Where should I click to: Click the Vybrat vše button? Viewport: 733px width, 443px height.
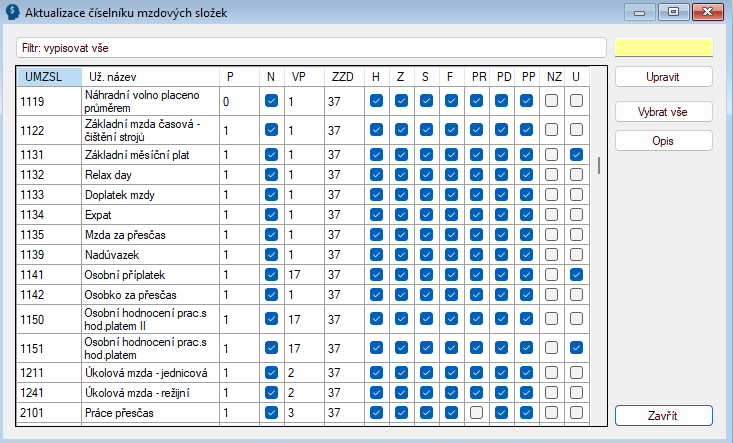pyautogui.click(x=663, y=112)
